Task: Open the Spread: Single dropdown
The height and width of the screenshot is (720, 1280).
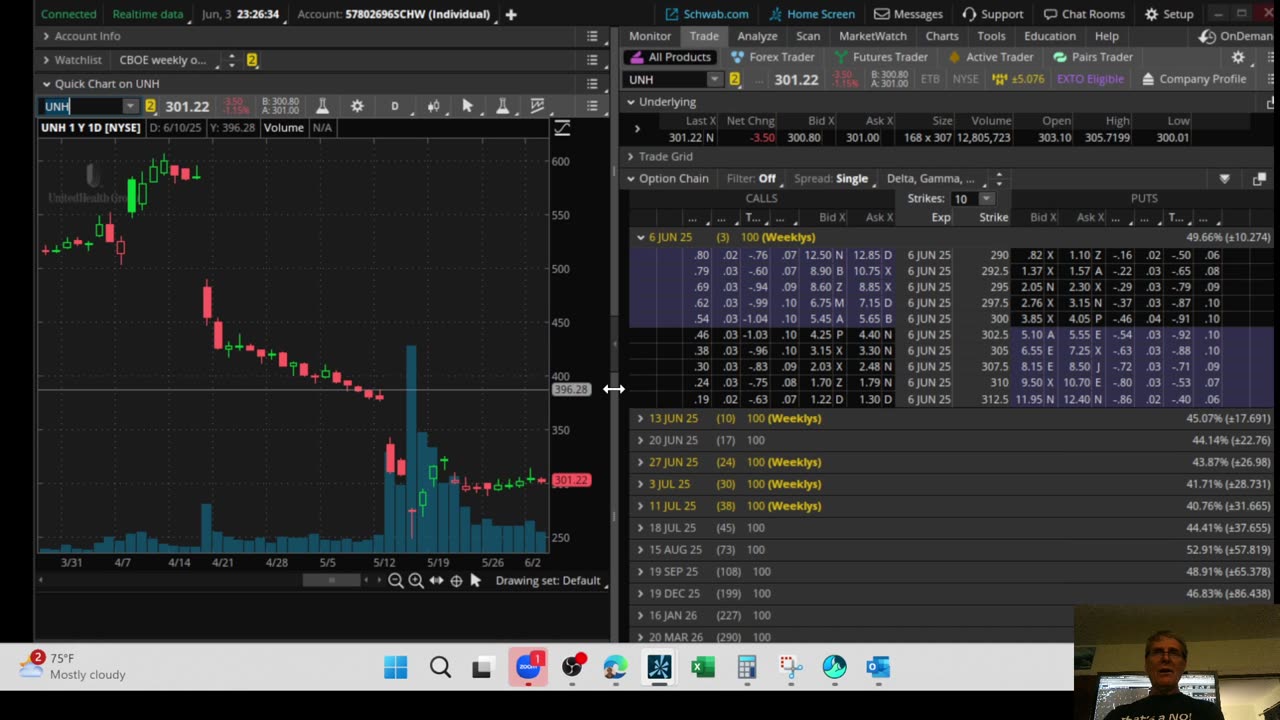Action: coord(835,179)
